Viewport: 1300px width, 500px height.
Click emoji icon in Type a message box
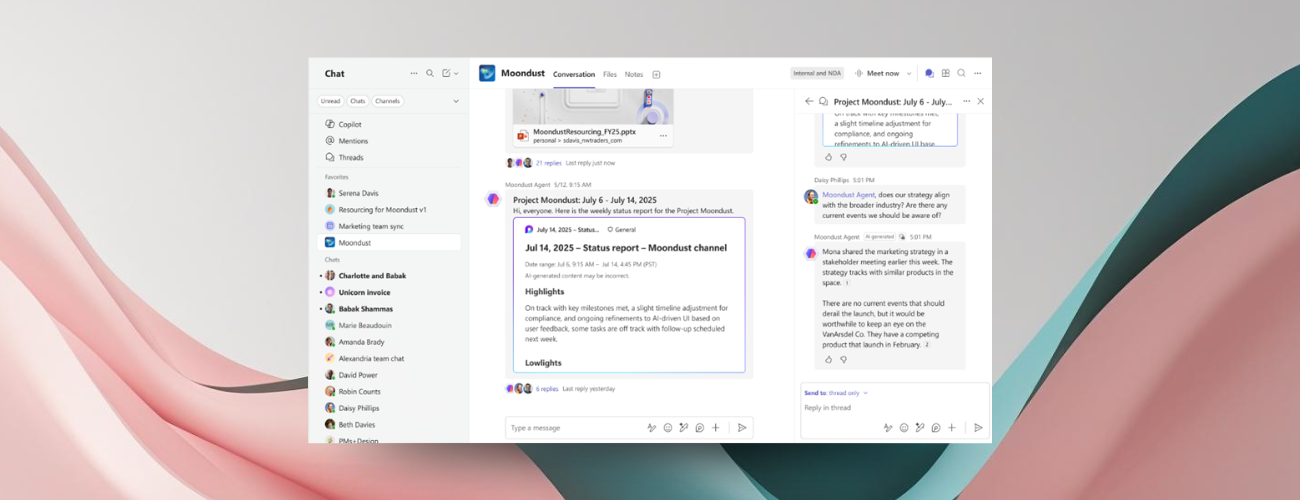click(668, 428)
